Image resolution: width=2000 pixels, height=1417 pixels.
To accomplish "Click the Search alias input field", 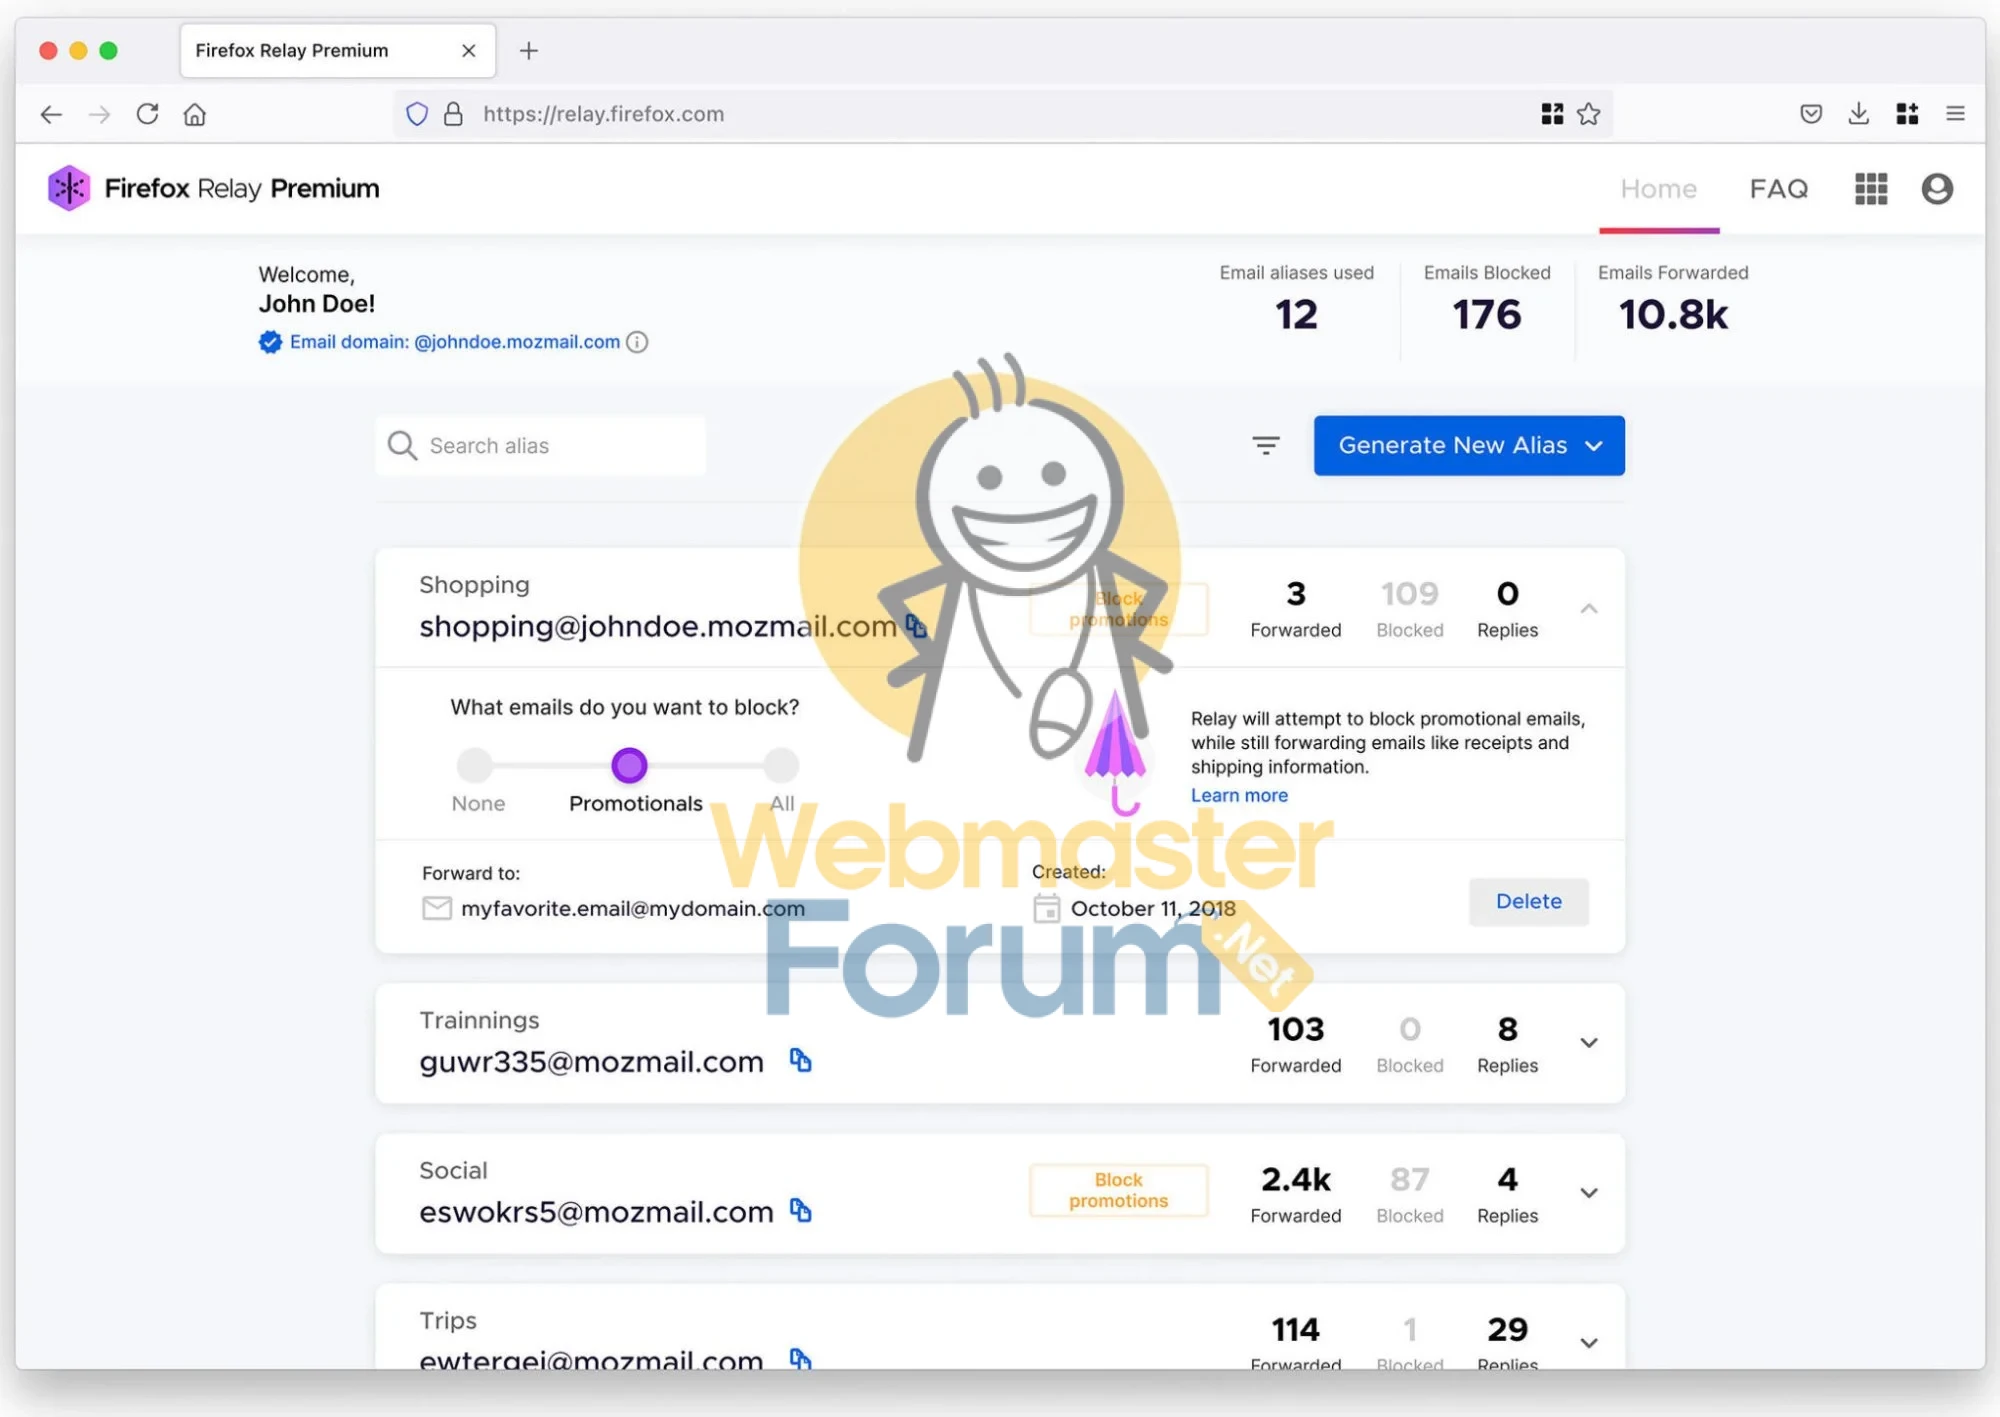I will [x=540, y=445].
